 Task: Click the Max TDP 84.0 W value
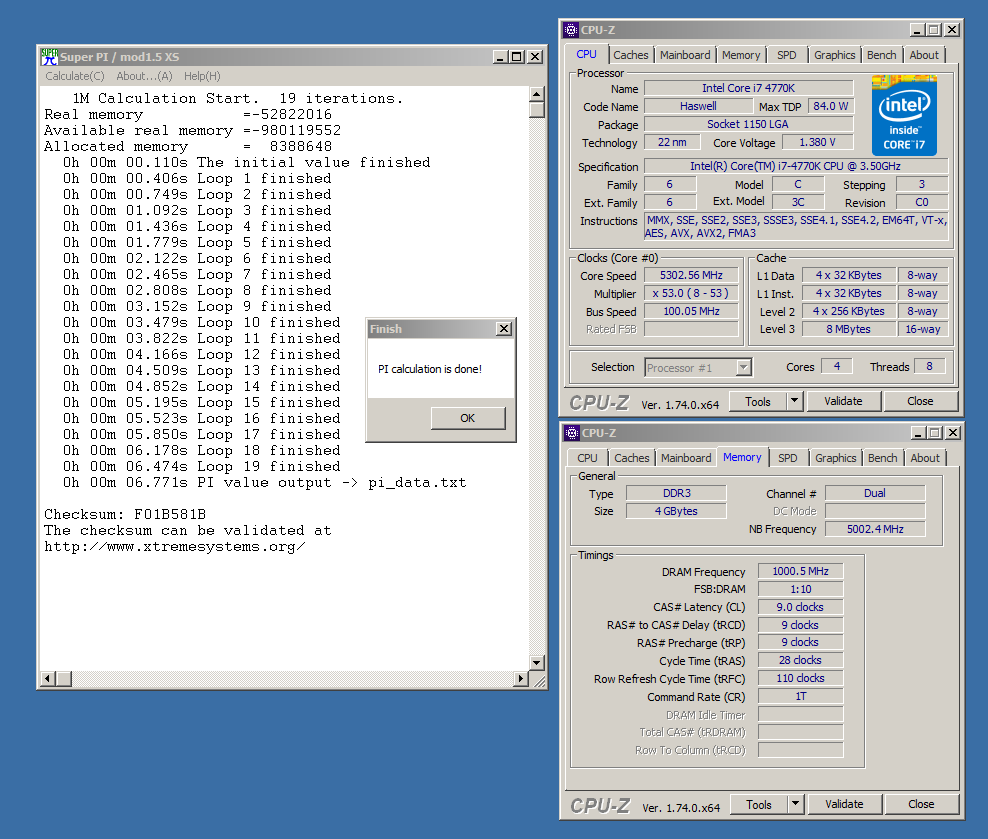pyautogui.click(x=830, y=106)
